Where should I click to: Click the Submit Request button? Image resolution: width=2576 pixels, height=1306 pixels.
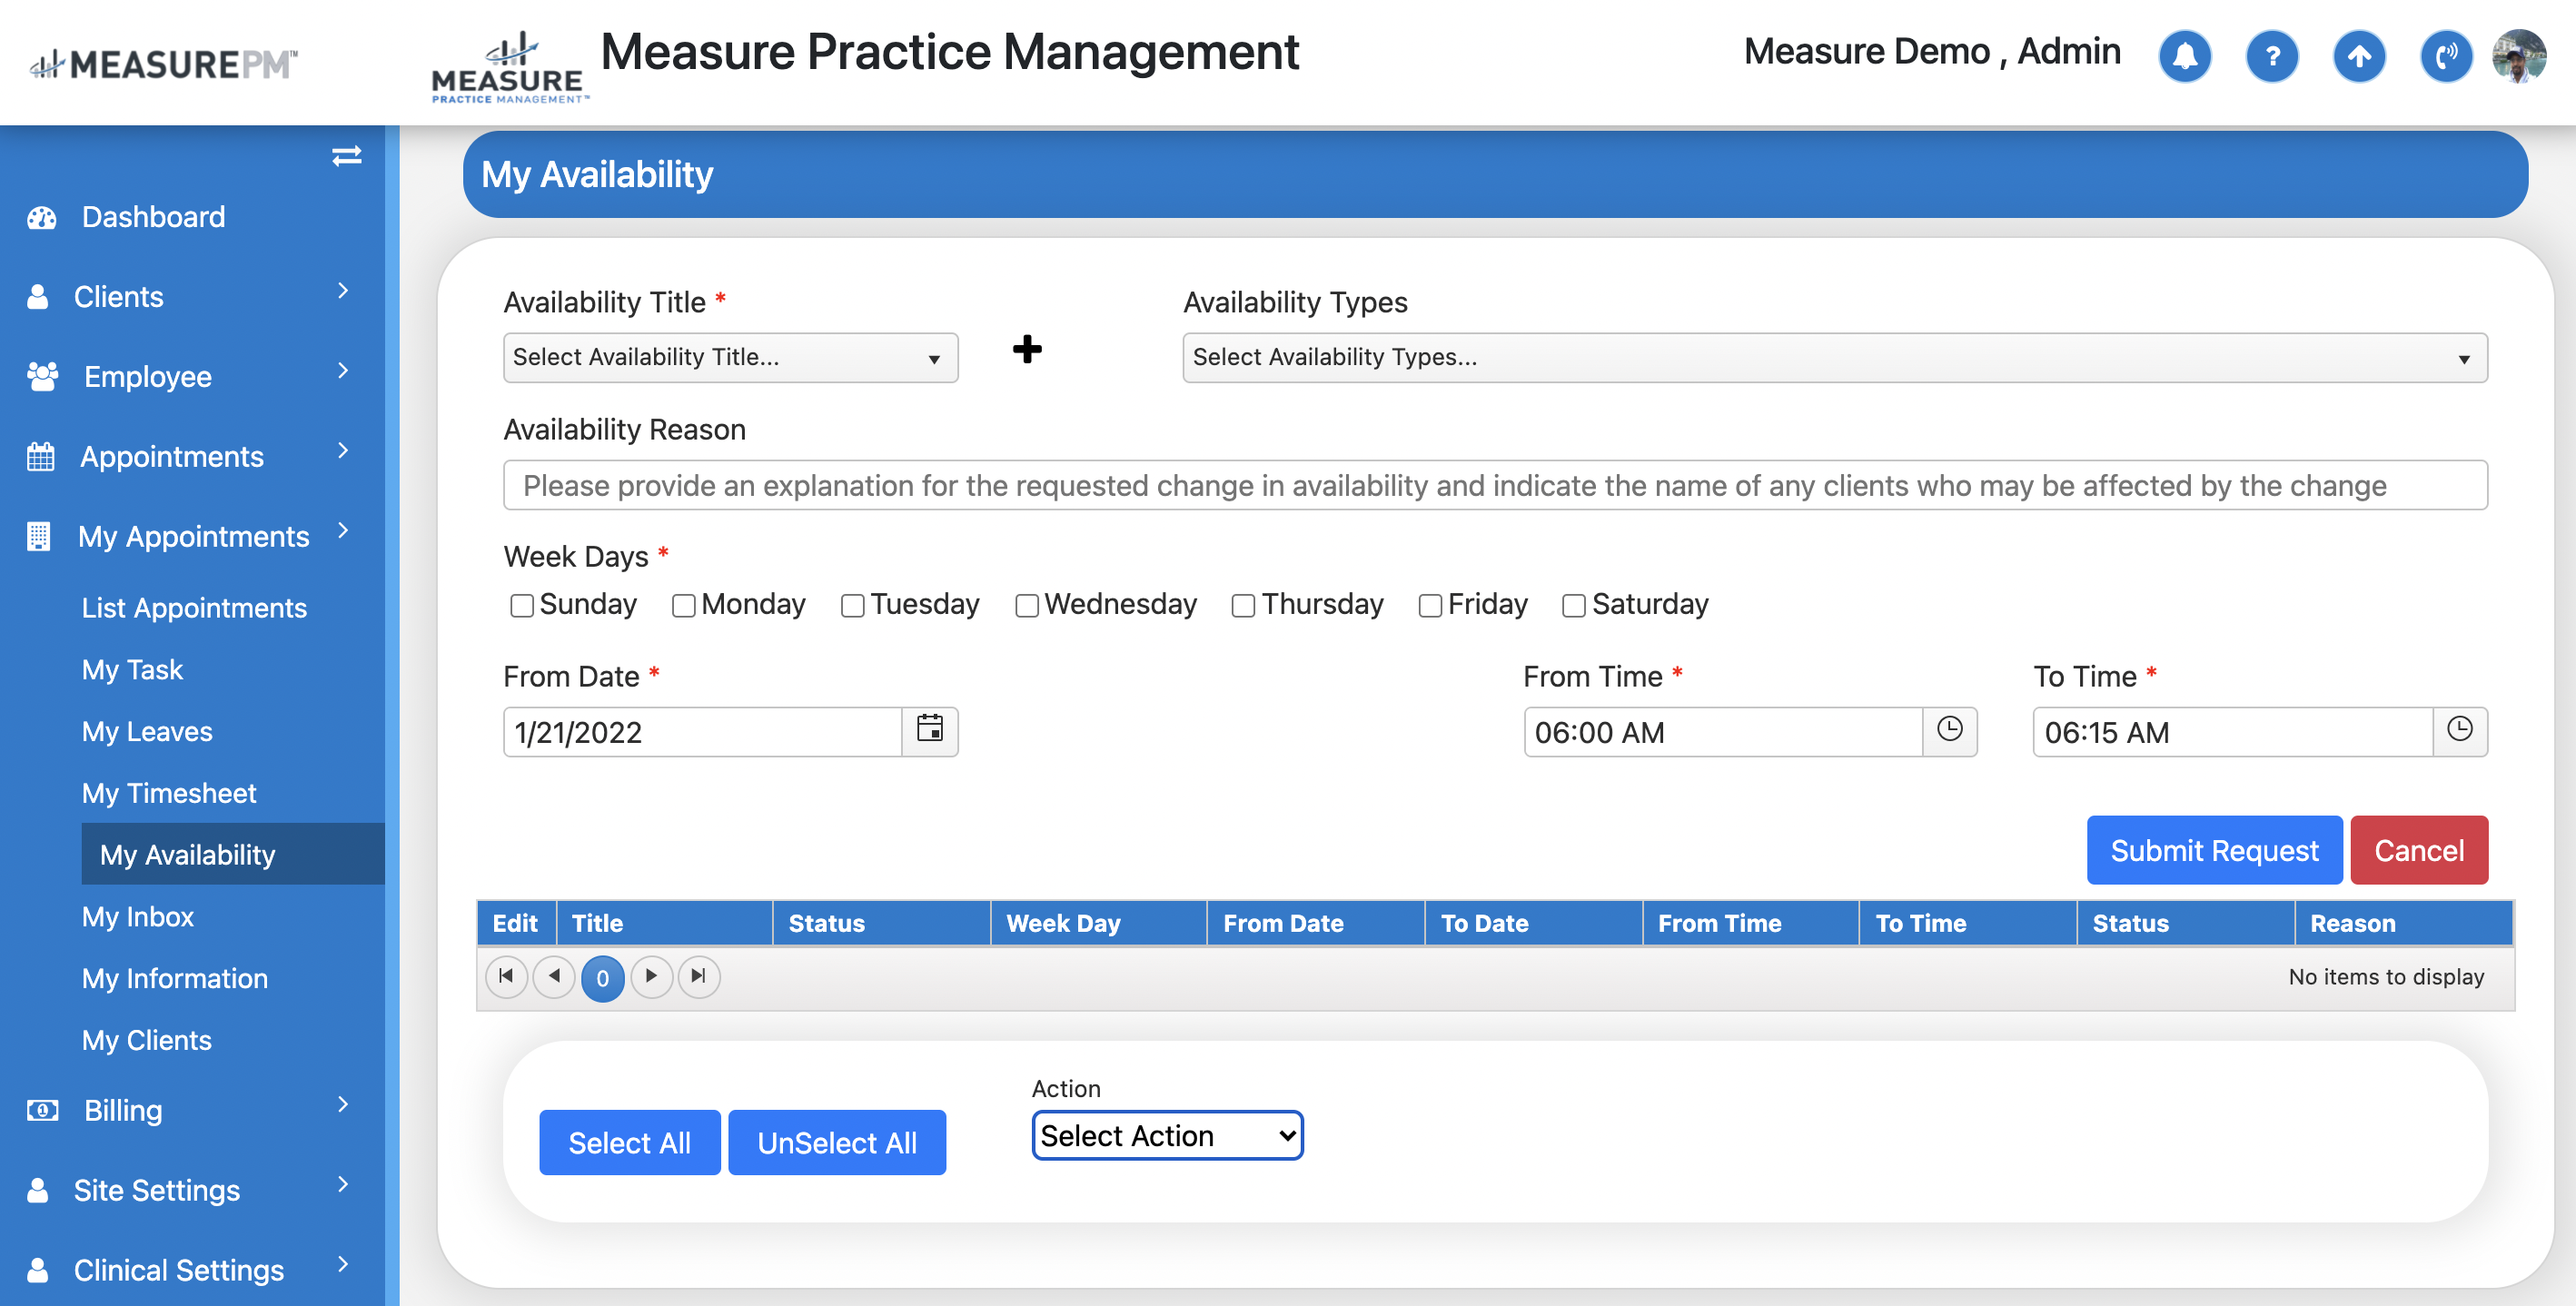pos(2213,850)
